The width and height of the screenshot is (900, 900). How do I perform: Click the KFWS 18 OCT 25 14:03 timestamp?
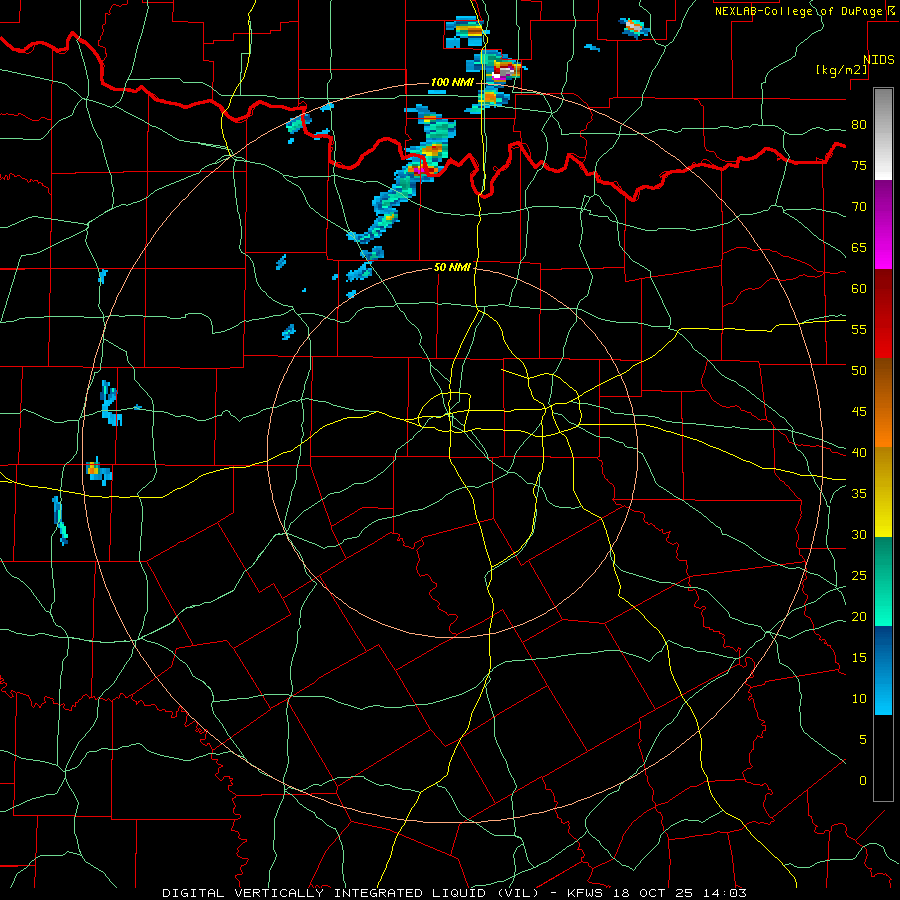coord(657,893)
